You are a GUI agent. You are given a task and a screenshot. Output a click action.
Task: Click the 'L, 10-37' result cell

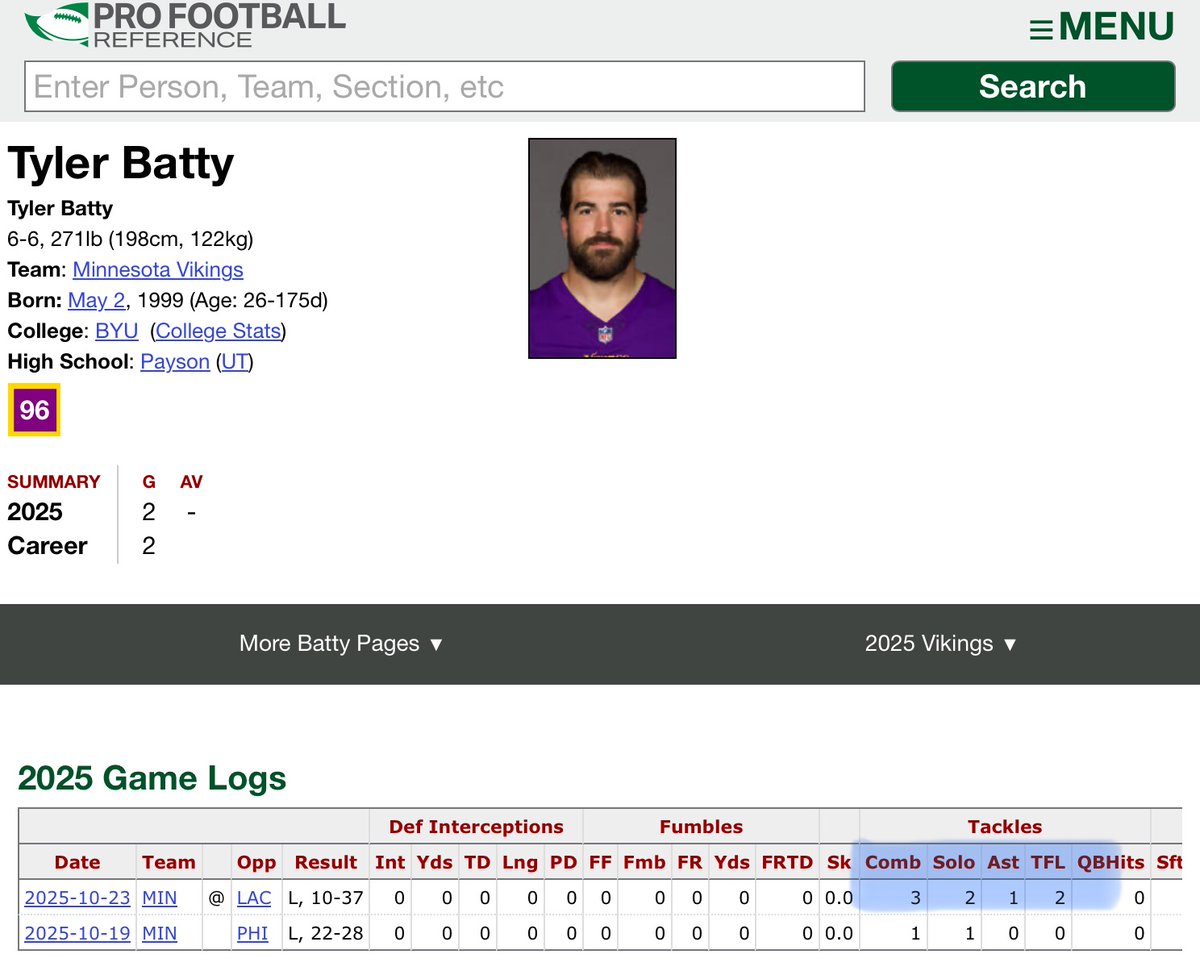click(x=326, y=898)
